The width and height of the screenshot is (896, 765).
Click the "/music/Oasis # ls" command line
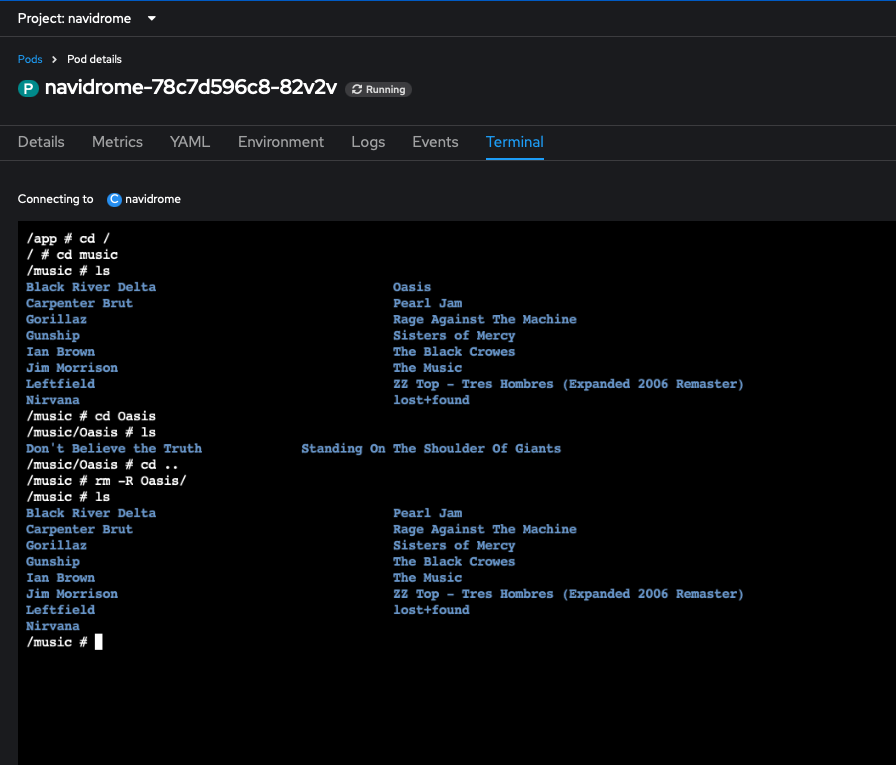(91, 432)
